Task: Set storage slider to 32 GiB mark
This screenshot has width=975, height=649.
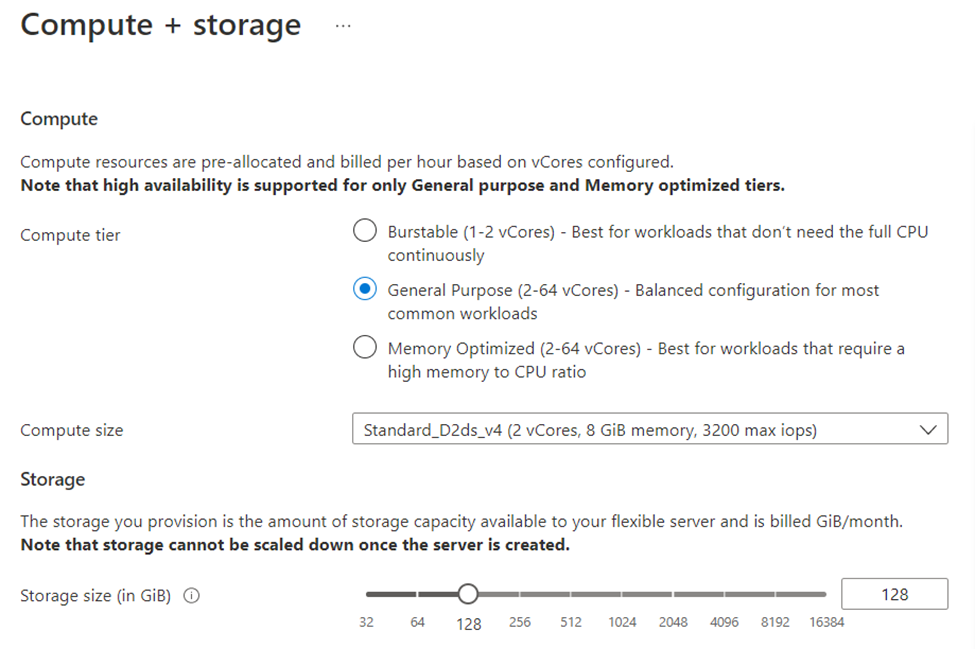Action: tap(367, 594)
